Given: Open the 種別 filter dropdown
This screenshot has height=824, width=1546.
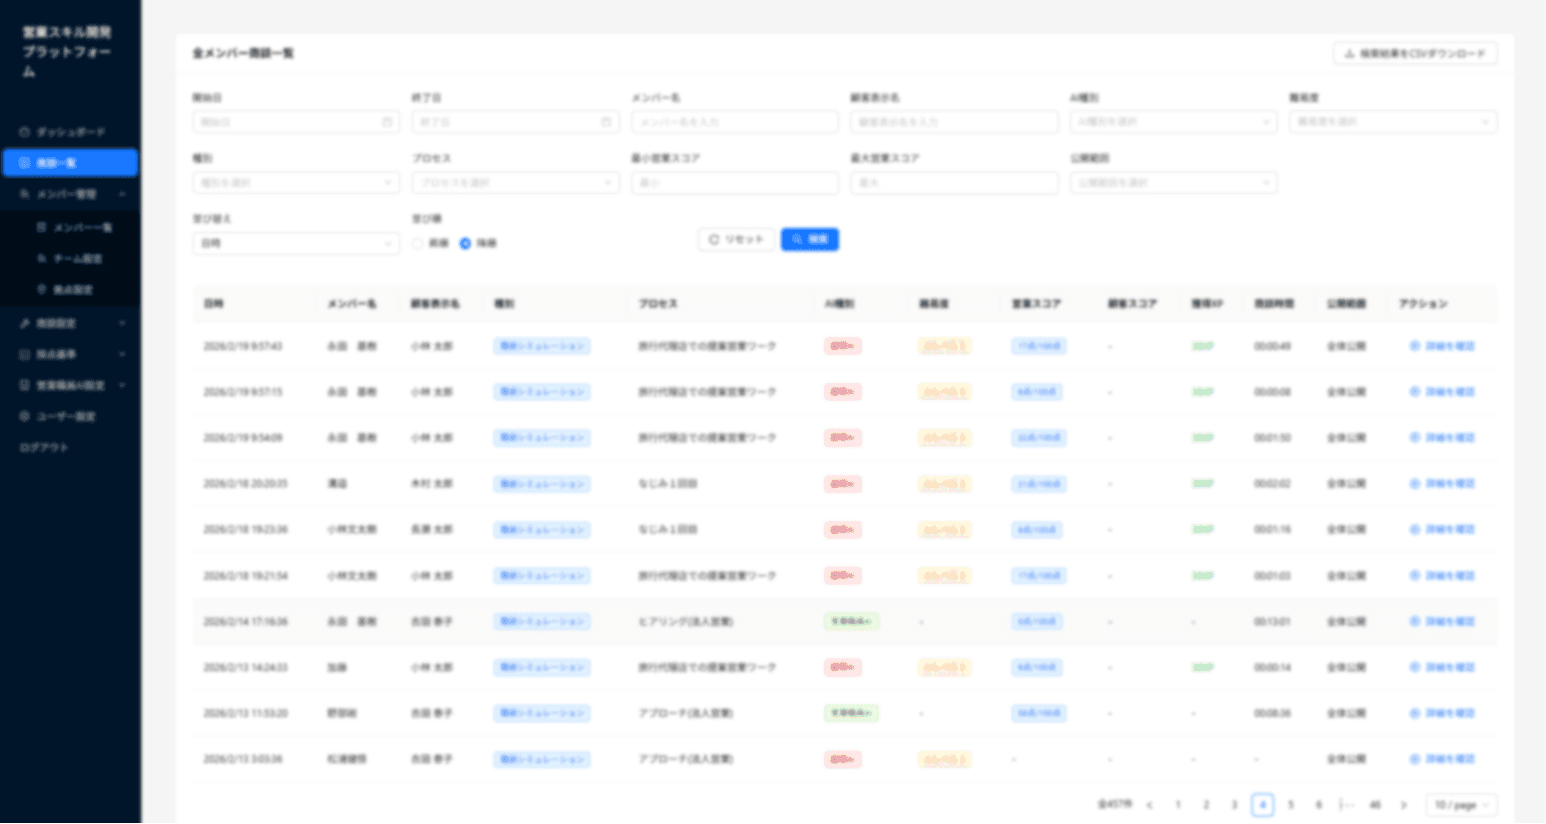Looking at the screenshot, I should pos(296,183).
